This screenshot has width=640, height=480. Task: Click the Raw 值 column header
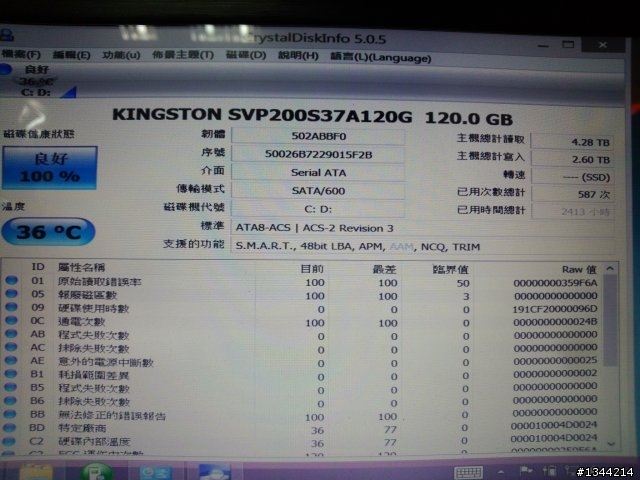579,269
